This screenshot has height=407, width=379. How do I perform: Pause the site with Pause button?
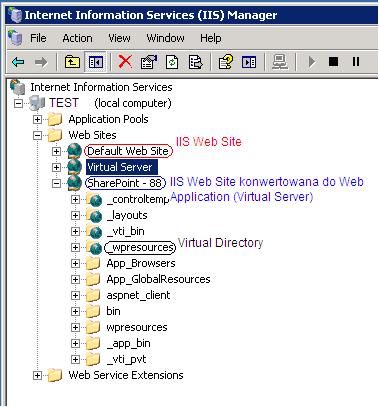click(356, 62)
